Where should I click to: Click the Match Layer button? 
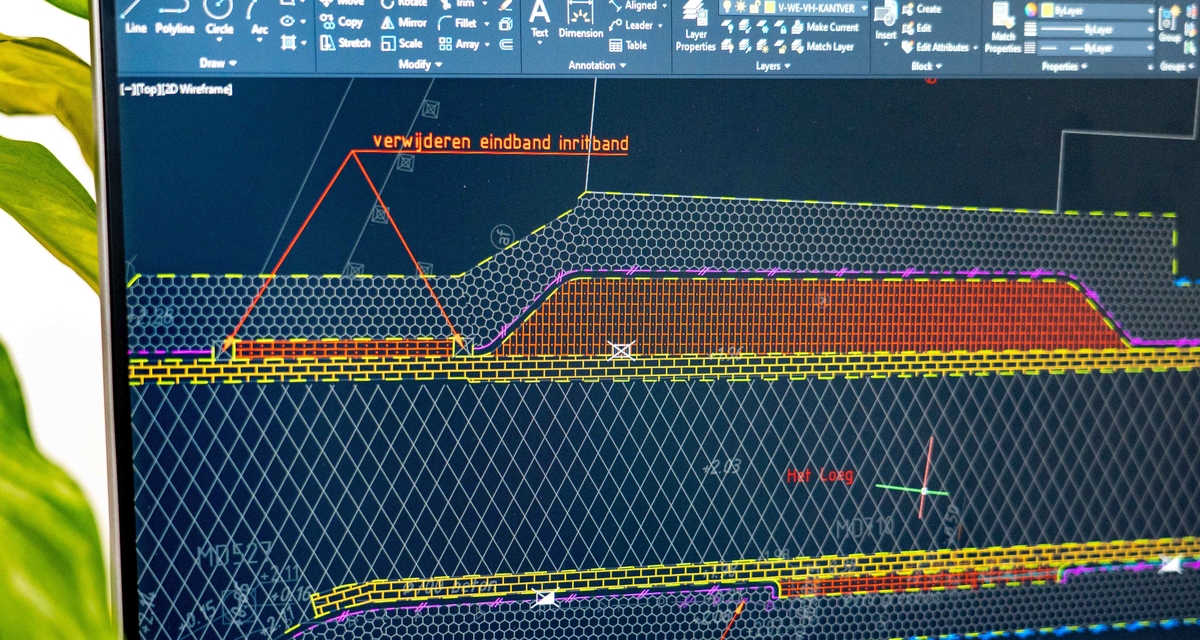(823, 47)
